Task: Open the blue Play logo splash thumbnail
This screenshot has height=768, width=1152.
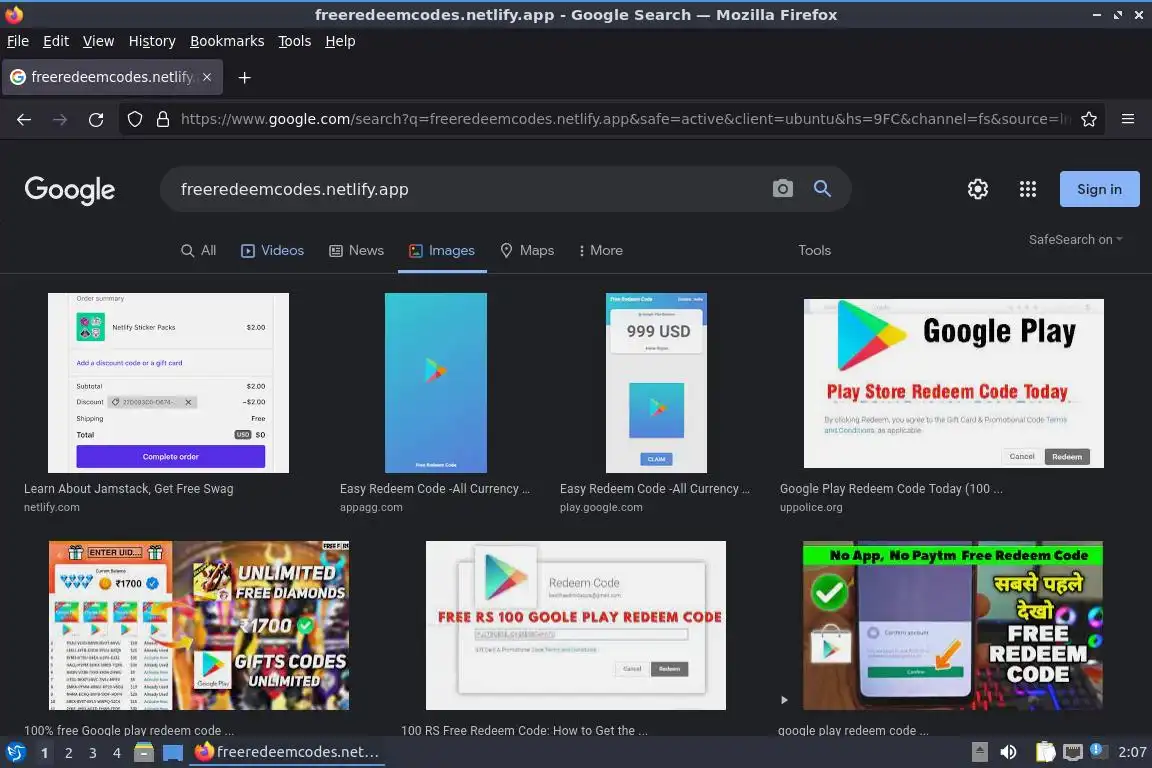Action: tap(436, 383)
